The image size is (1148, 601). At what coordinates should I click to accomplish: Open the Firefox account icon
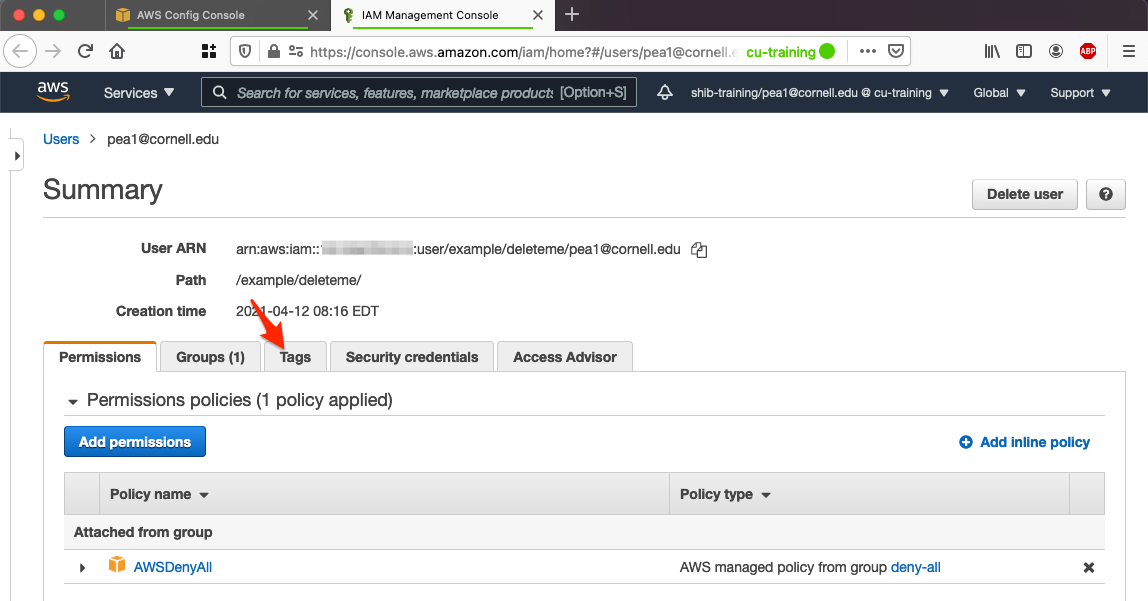(x=1056, y=51)
